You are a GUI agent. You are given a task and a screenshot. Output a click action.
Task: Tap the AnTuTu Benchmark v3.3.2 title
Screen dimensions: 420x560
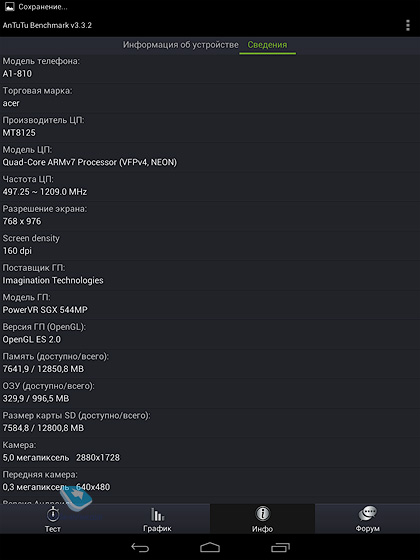47,25
